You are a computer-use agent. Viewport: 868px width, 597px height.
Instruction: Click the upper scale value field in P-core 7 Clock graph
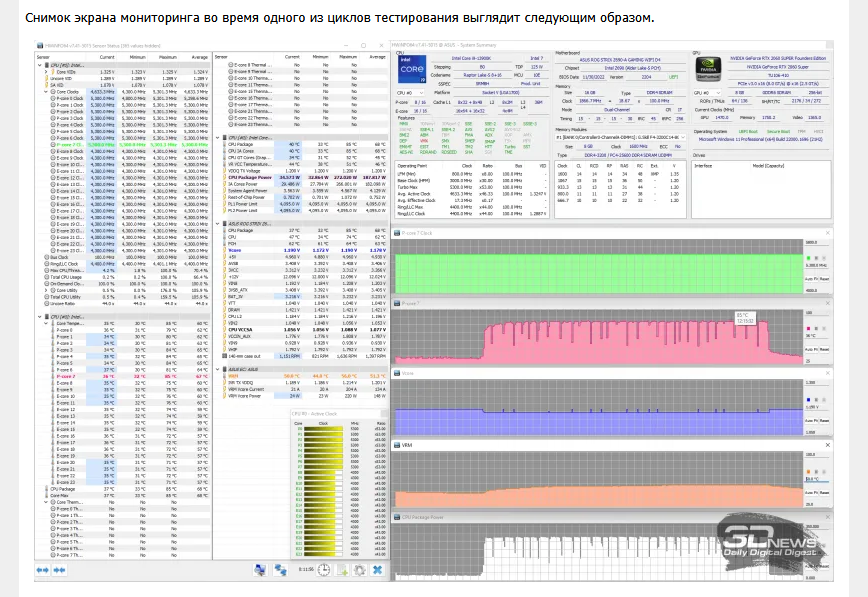(817, 243)
